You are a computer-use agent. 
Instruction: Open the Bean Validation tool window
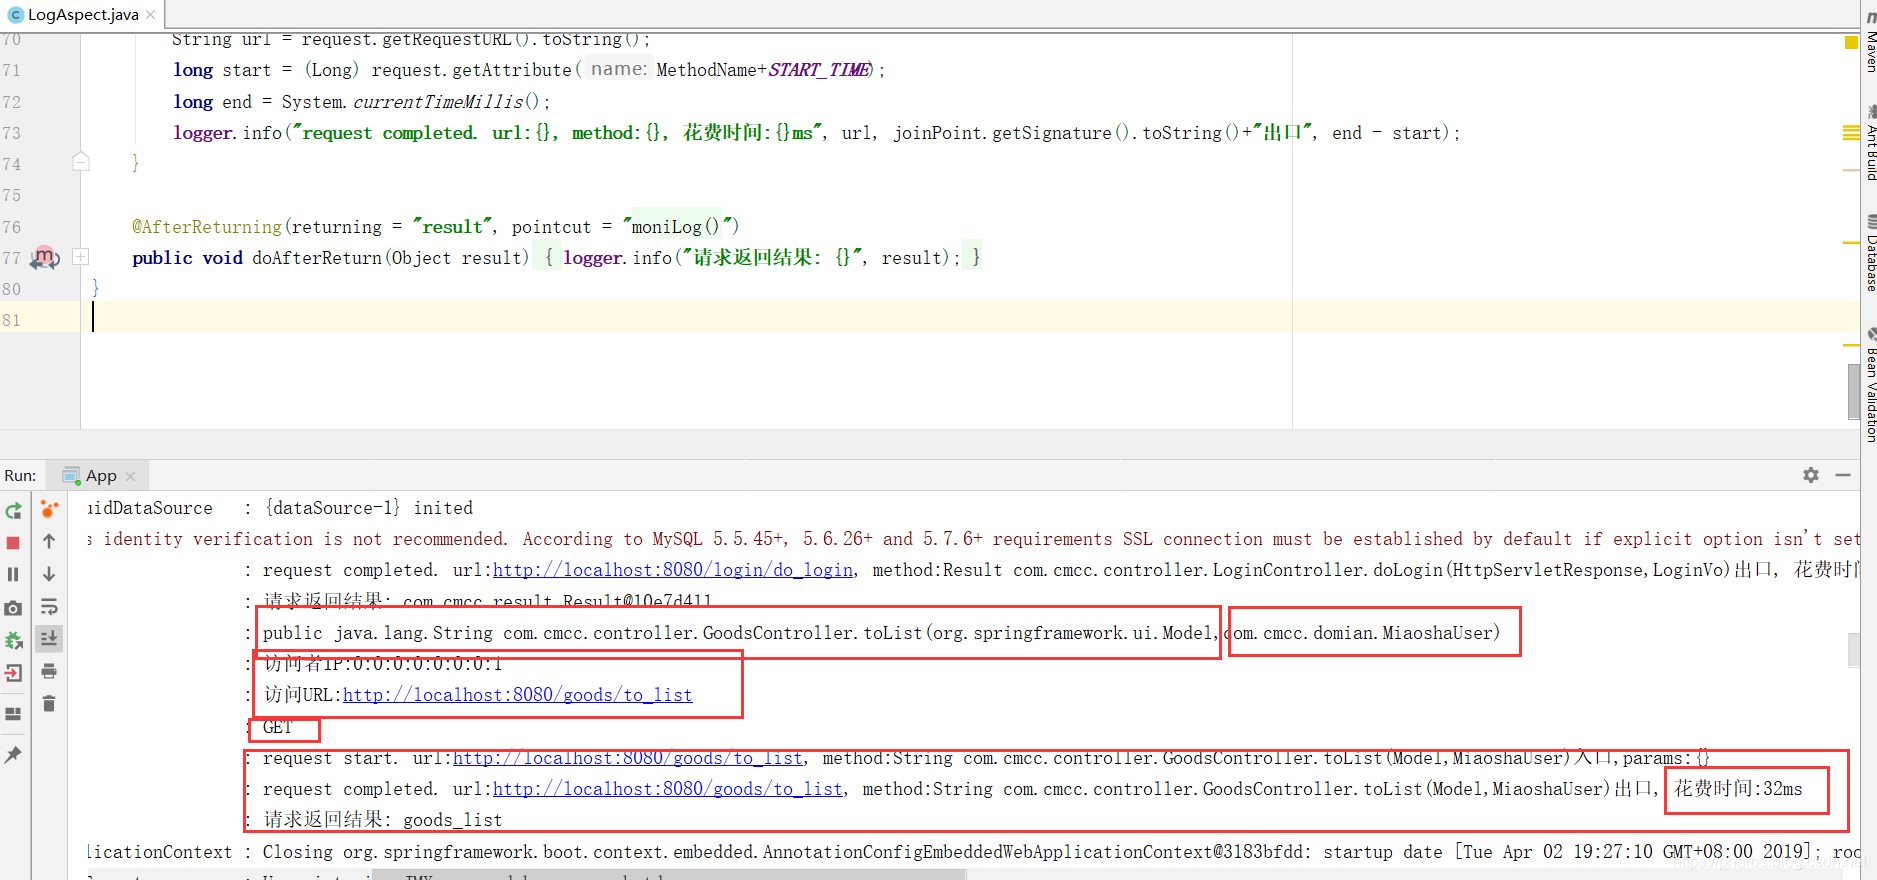click(x=1870, y=386)
